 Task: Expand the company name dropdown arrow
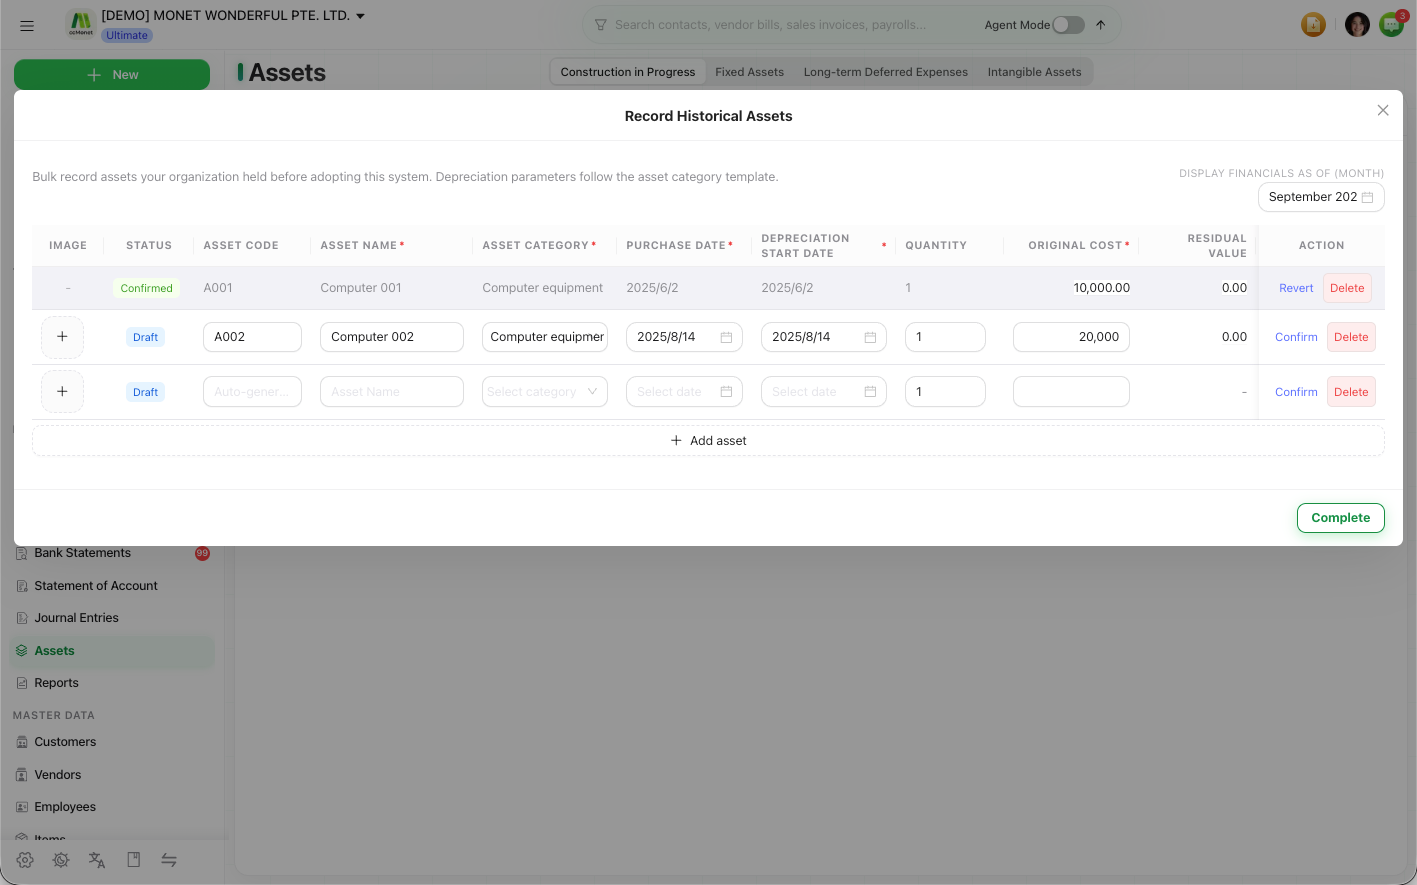coord(361,16)
